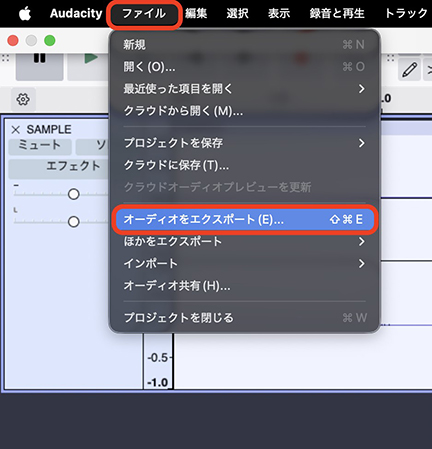Click the -0.5 vertical scale label
This screenshot has width=432, height=449.
click(158, 358)
